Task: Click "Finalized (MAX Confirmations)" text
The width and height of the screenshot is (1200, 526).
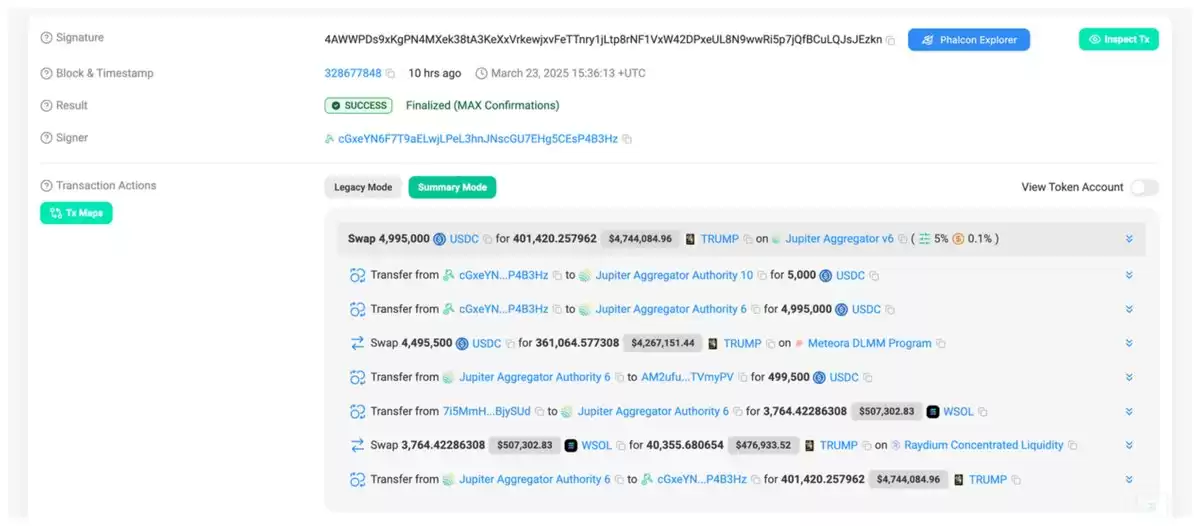Action: (x=483, y=106)
